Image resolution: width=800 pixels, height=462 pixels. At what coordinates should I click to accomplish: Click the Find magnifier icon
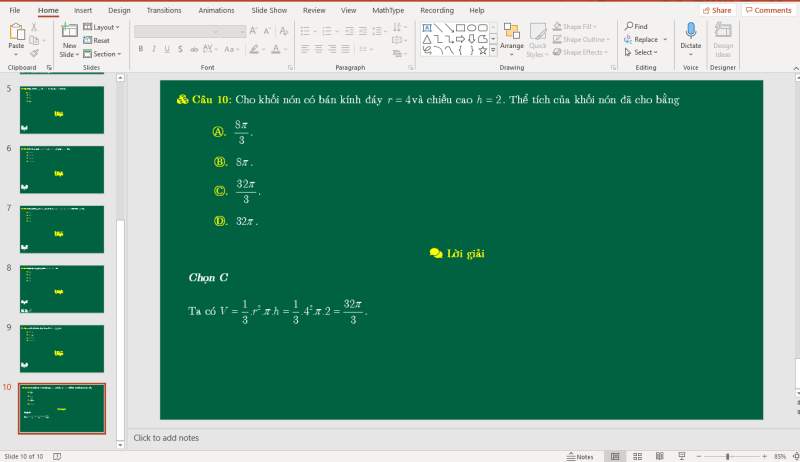[x=629, y=26]
